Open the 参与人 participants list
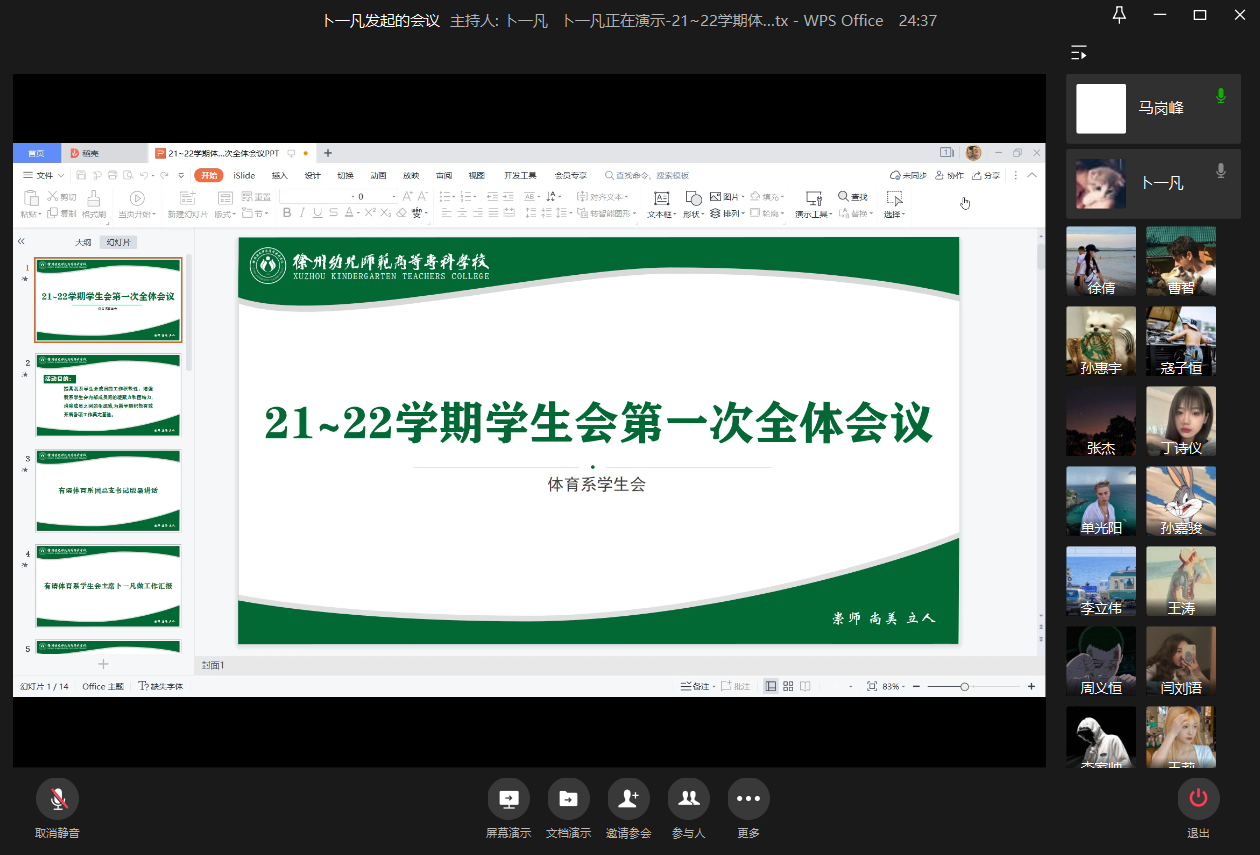Image resolution: width=1260 pixels, height=855 pixels. tap(688, 799)
